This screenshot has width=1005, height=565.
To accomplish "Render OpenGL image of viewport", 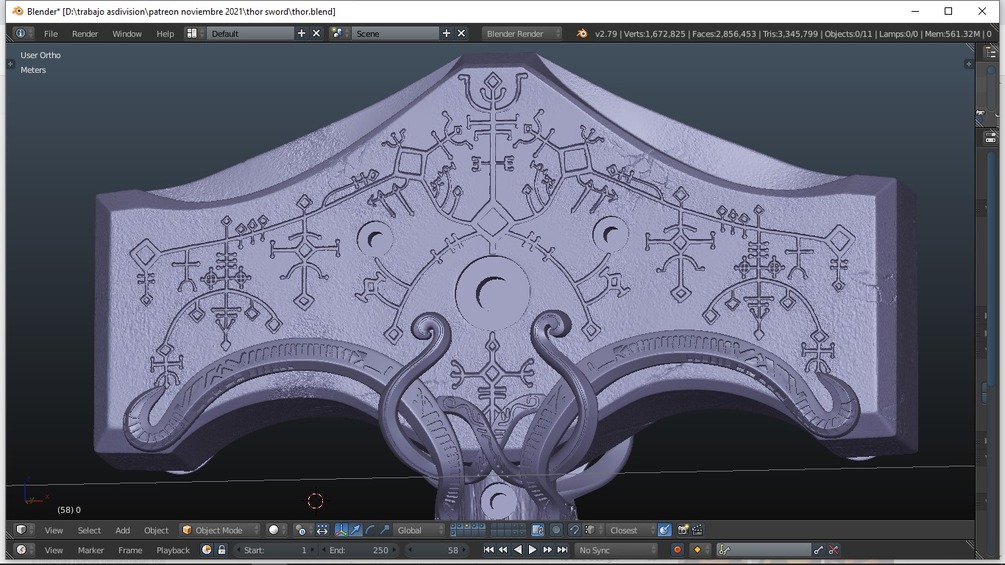I will tap(683, 530).
